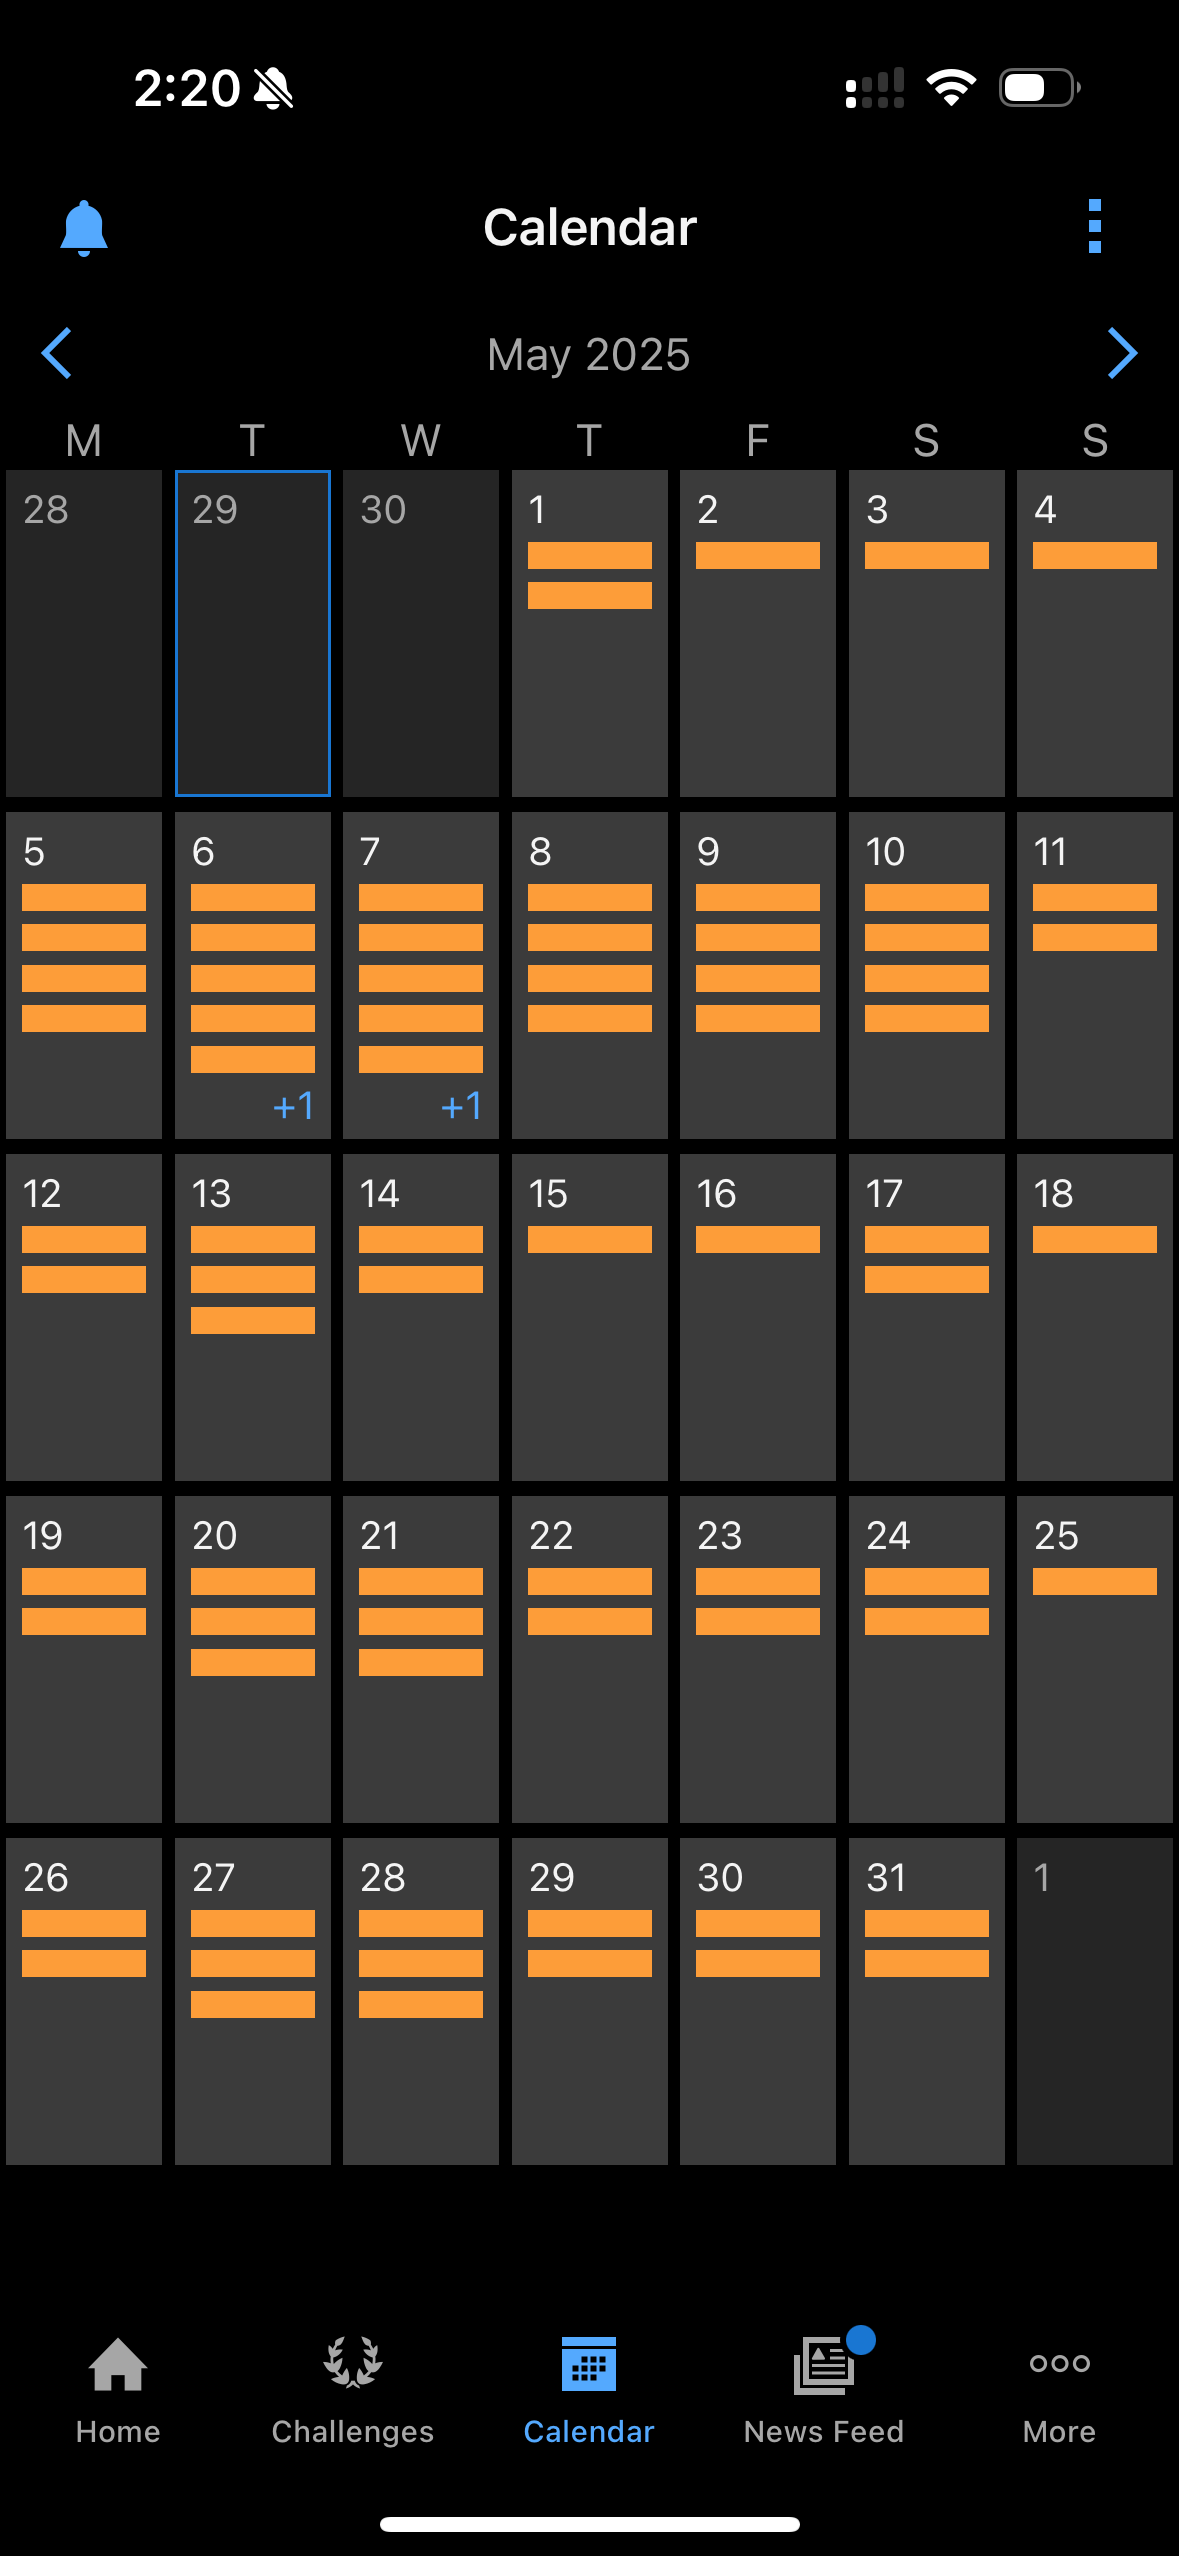Open May 1 with two events
Viewport: 1179px width, 2556px height.
tap(590, 633)
